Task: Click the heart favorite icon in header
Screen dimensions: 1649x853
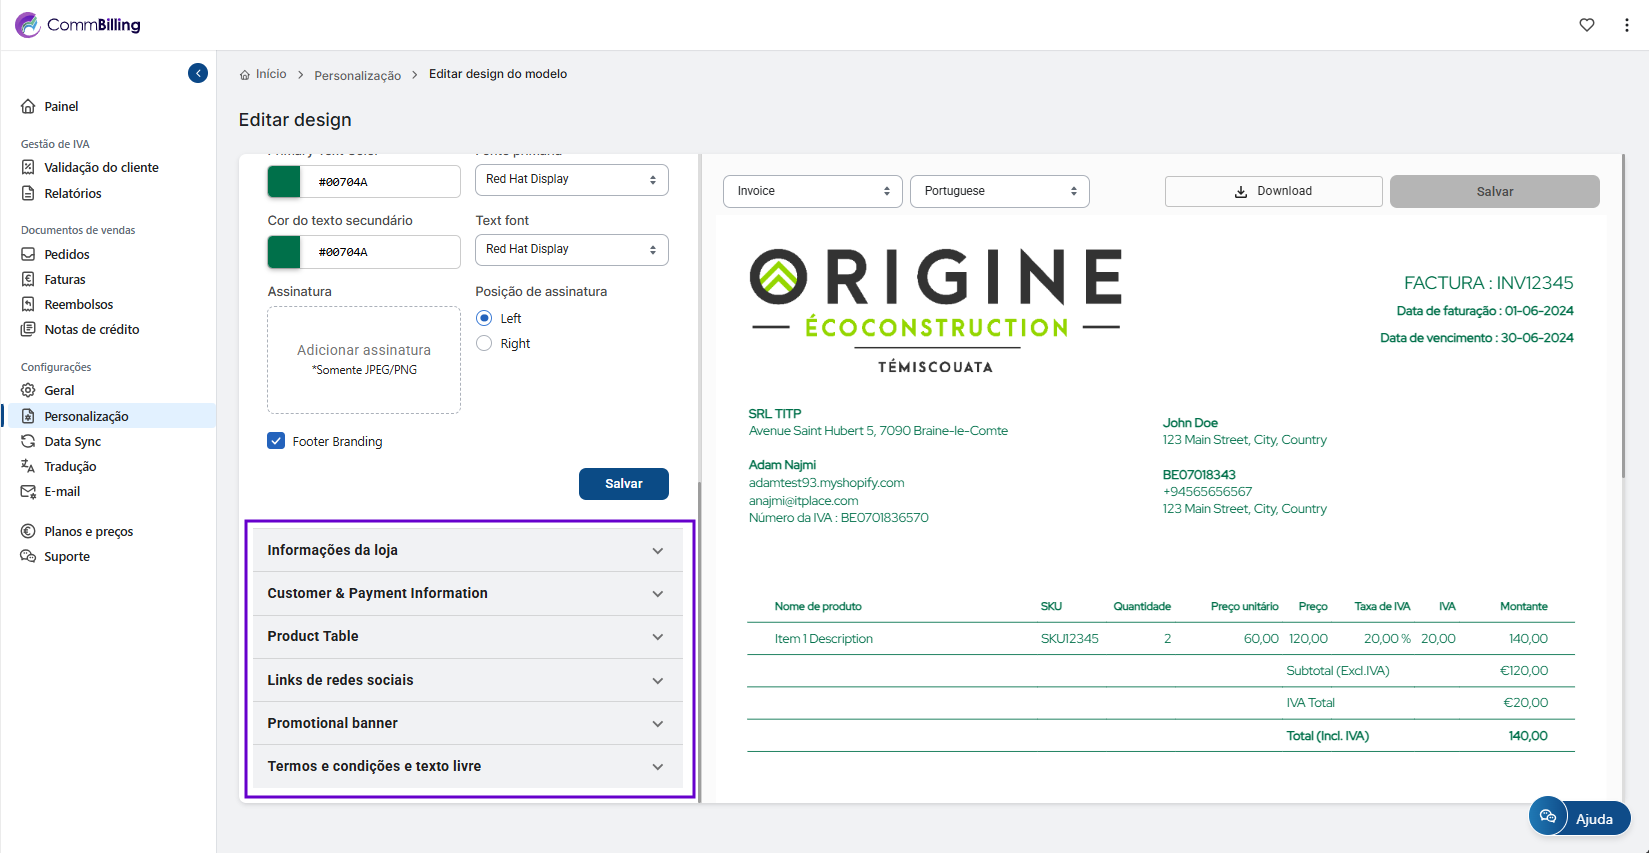Action: coord(1586,25)
